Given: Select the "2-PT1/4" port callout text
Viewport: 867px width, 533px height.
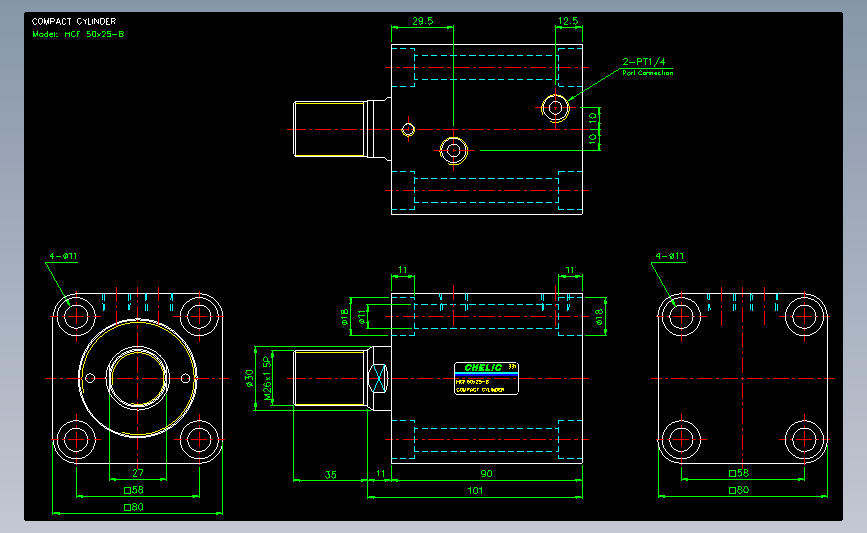Looking at the screenshot, I should coord(644,61).
